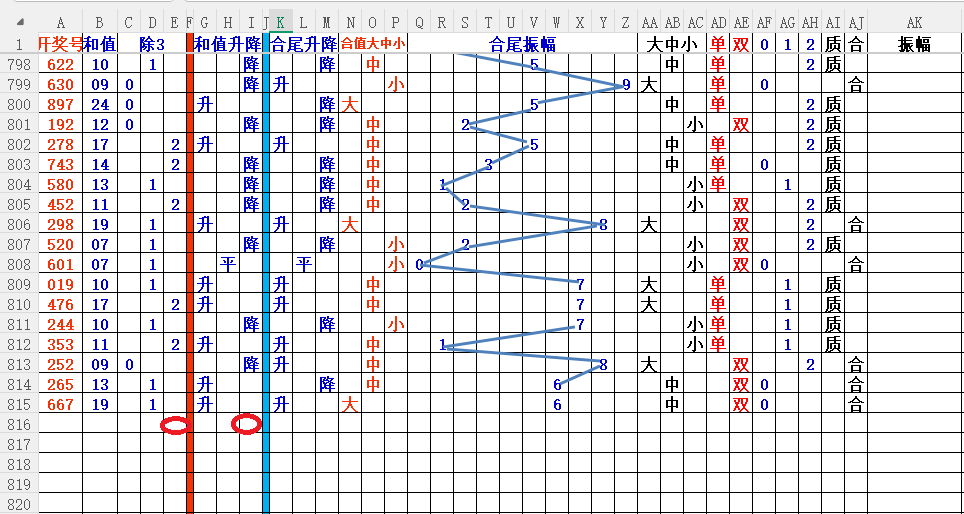Select column A header
This screenshot has height=514, width=964.
[x=60, y=22]
